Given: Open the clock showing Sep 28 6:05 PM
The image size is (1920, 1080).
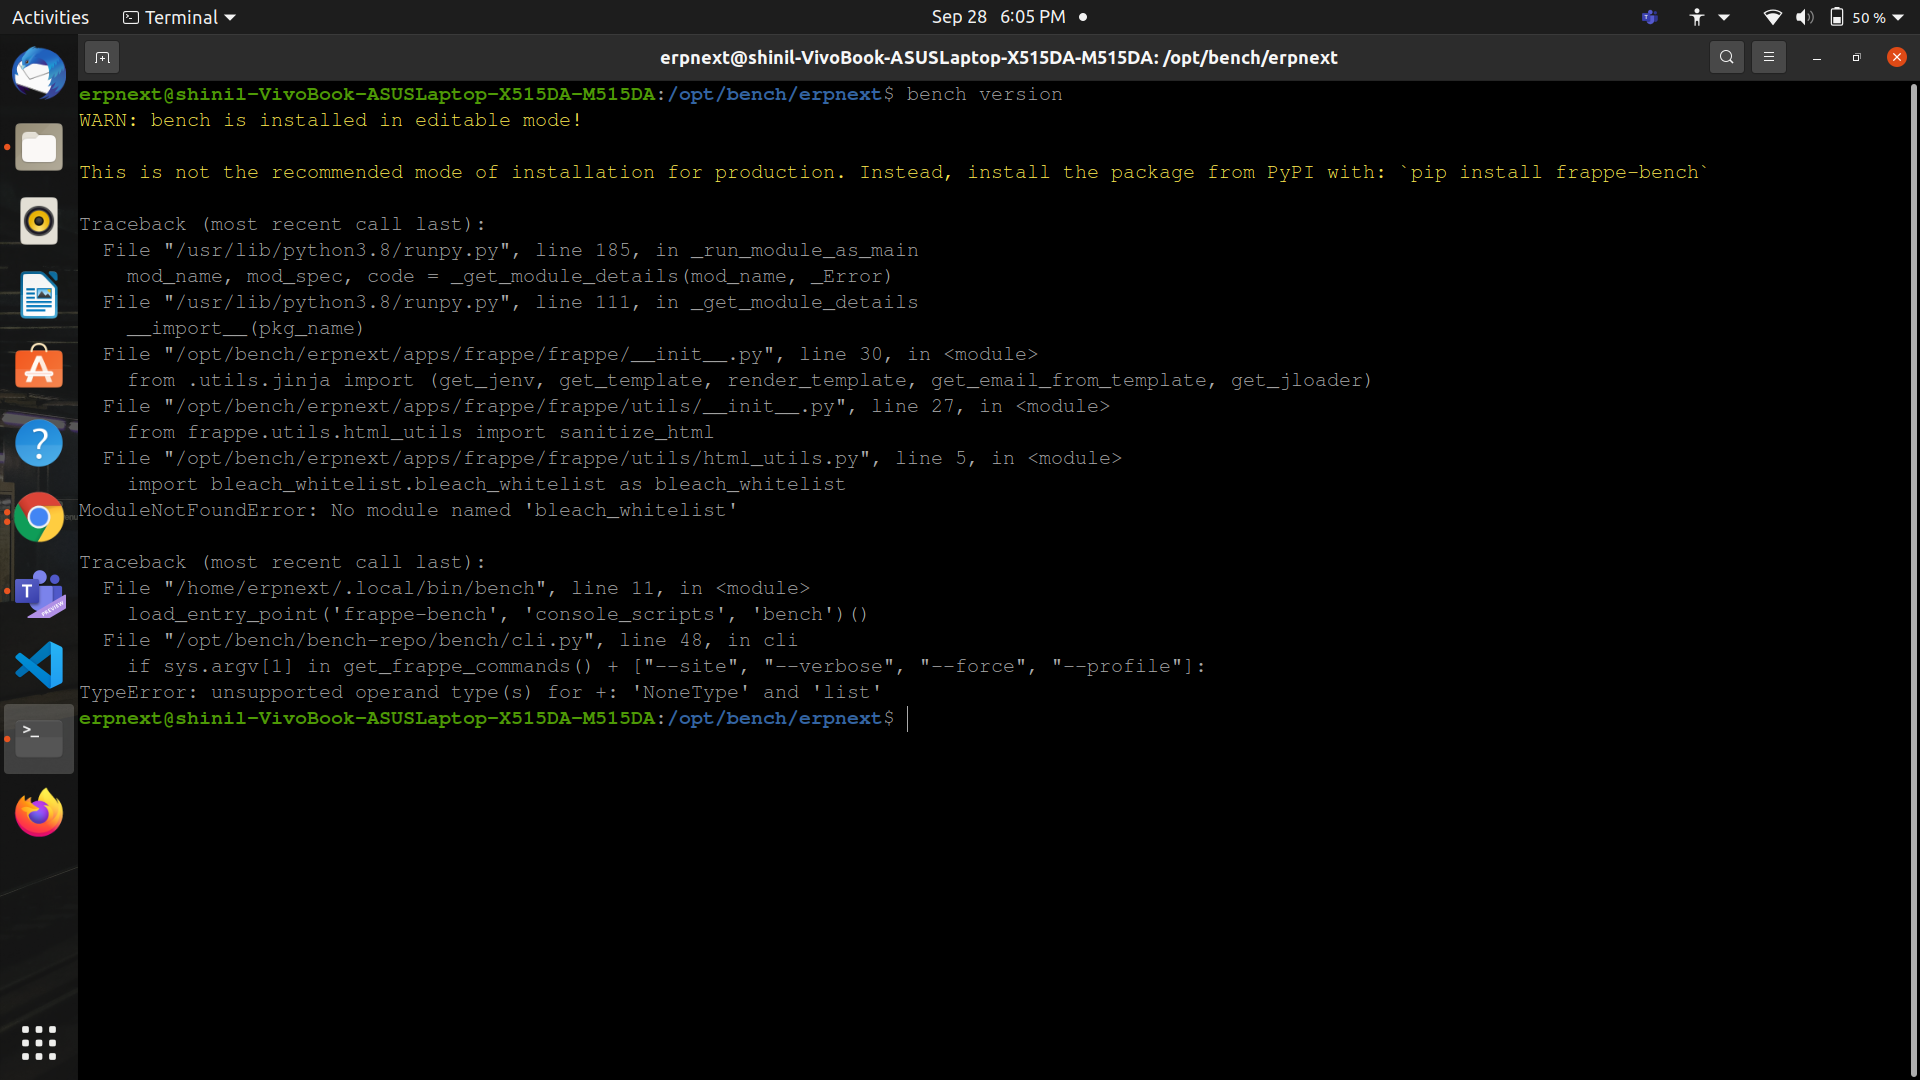Looking at the screenshot, I should [x=998, y=17].
